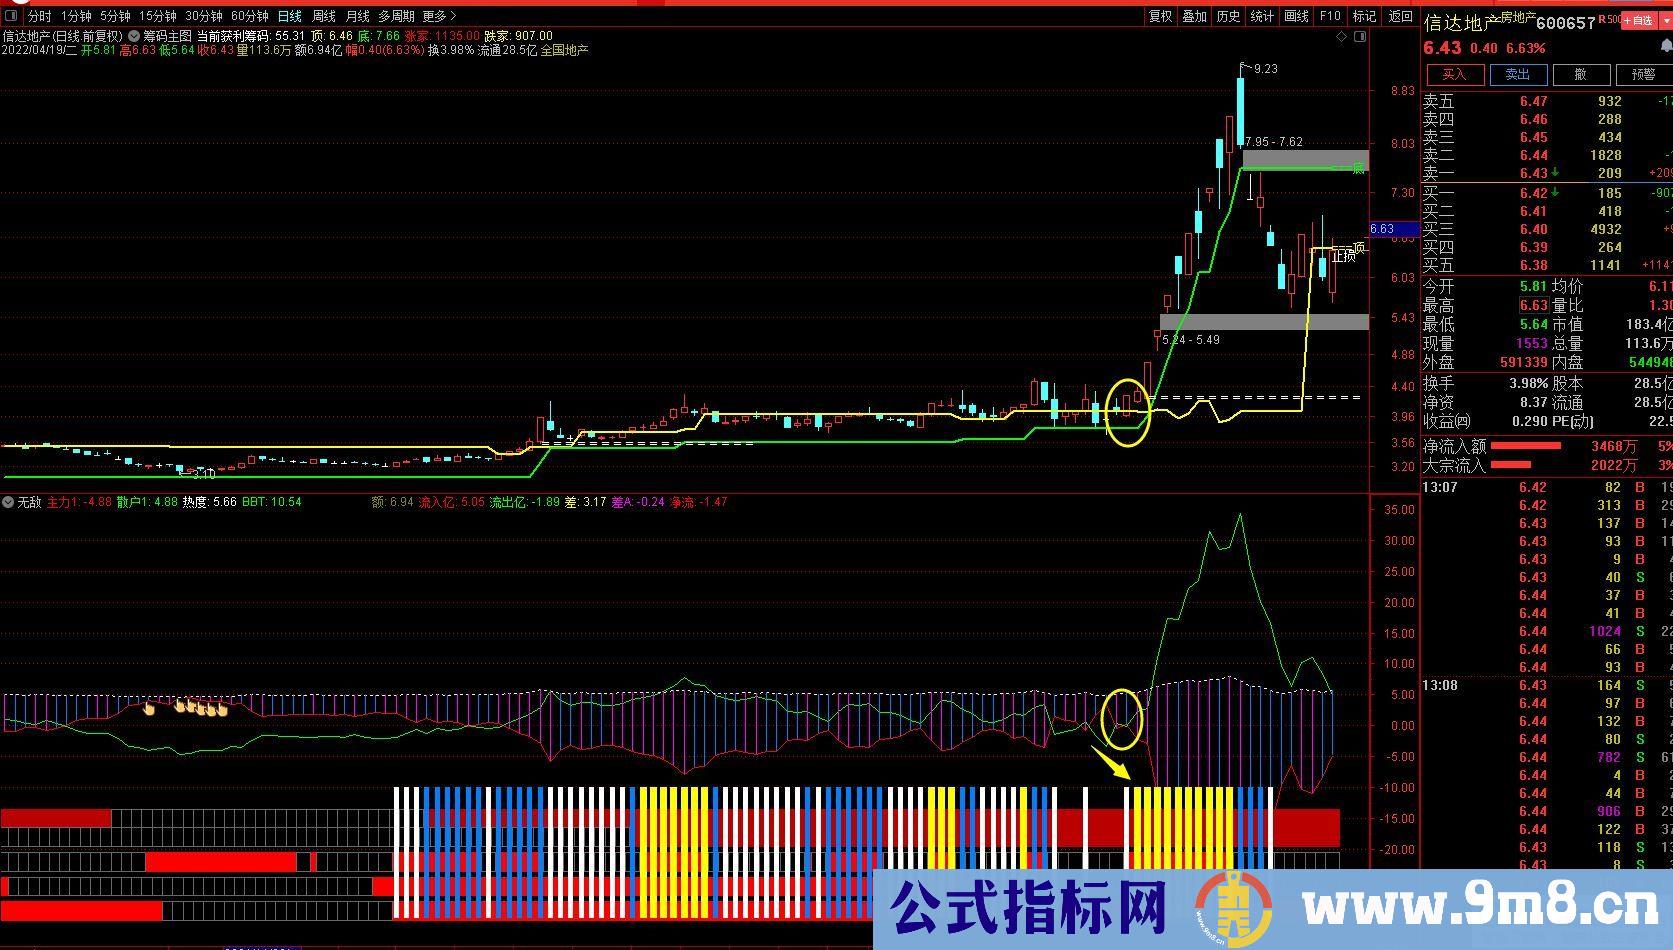Open the 自选 dropdown arrow
Screen dimensions: 1673x950
1664,20
